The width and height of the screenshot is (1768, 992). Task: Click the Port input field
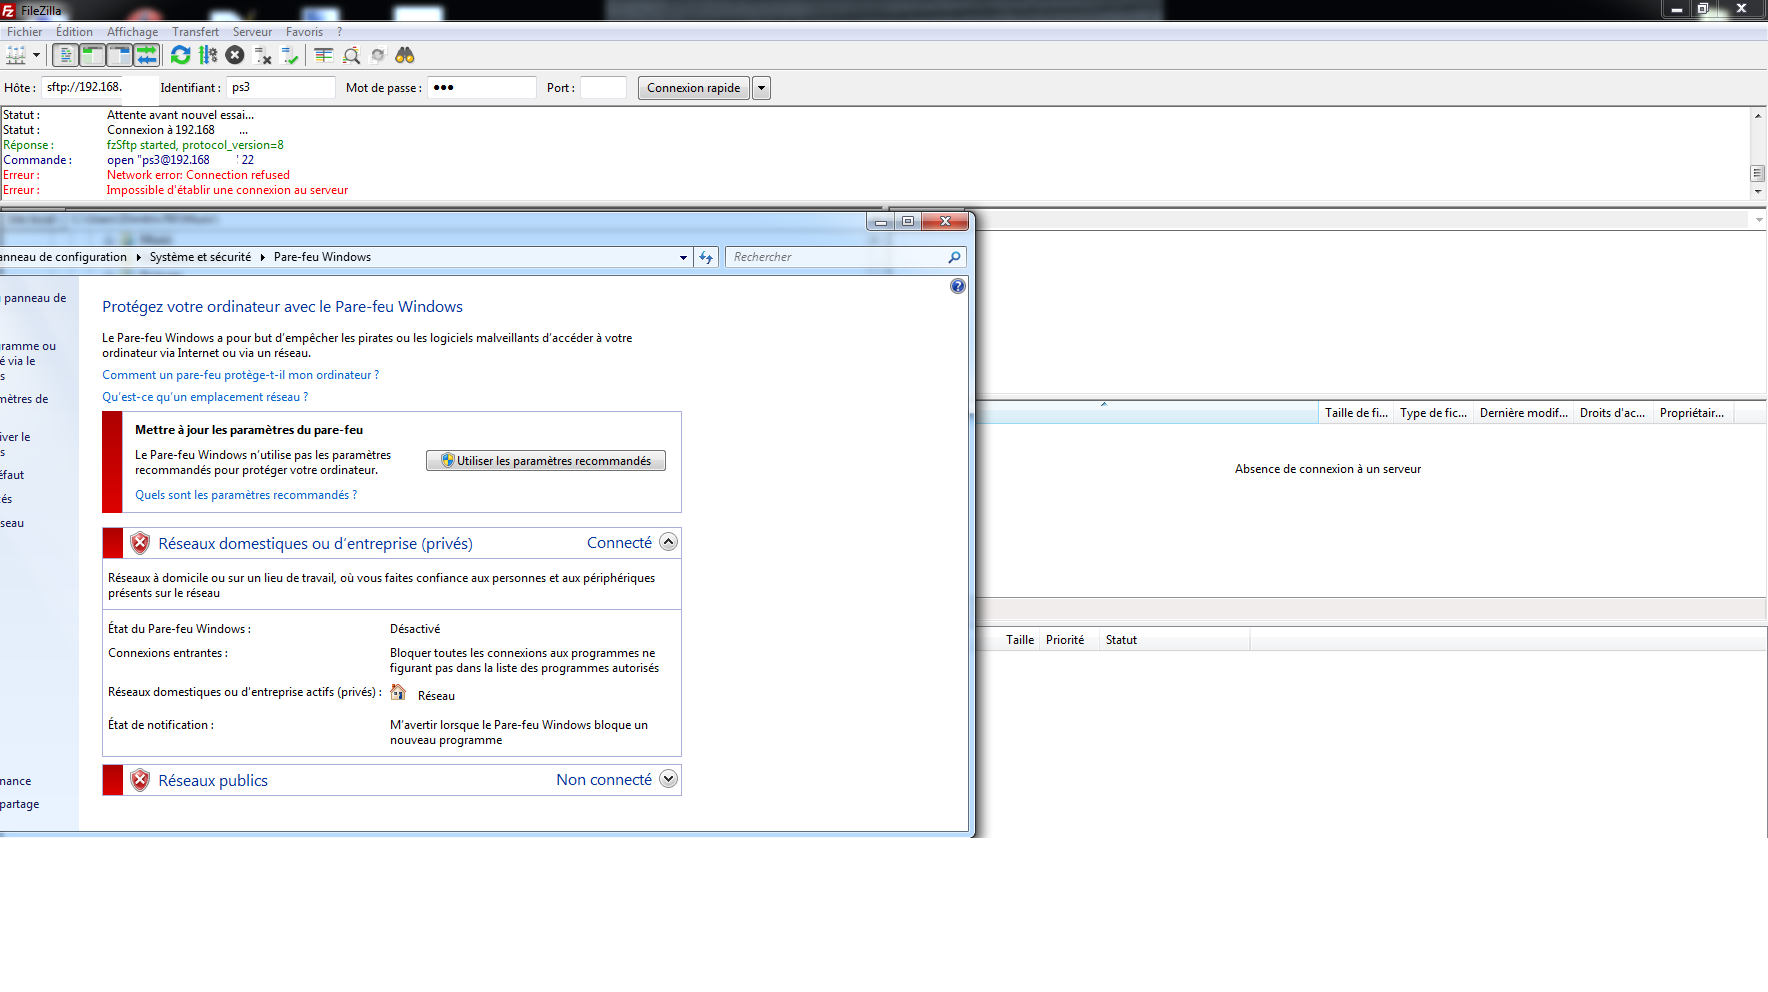coord(603,88)
